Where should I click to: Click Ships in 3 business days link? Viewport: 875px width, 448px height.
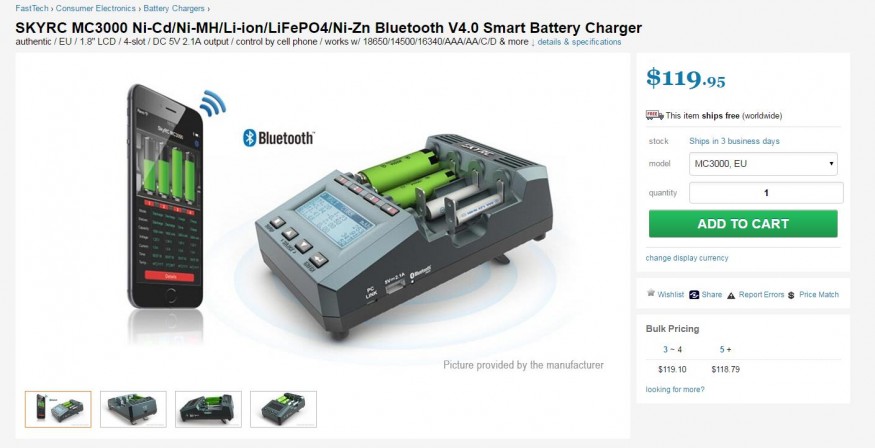[734, 141]
